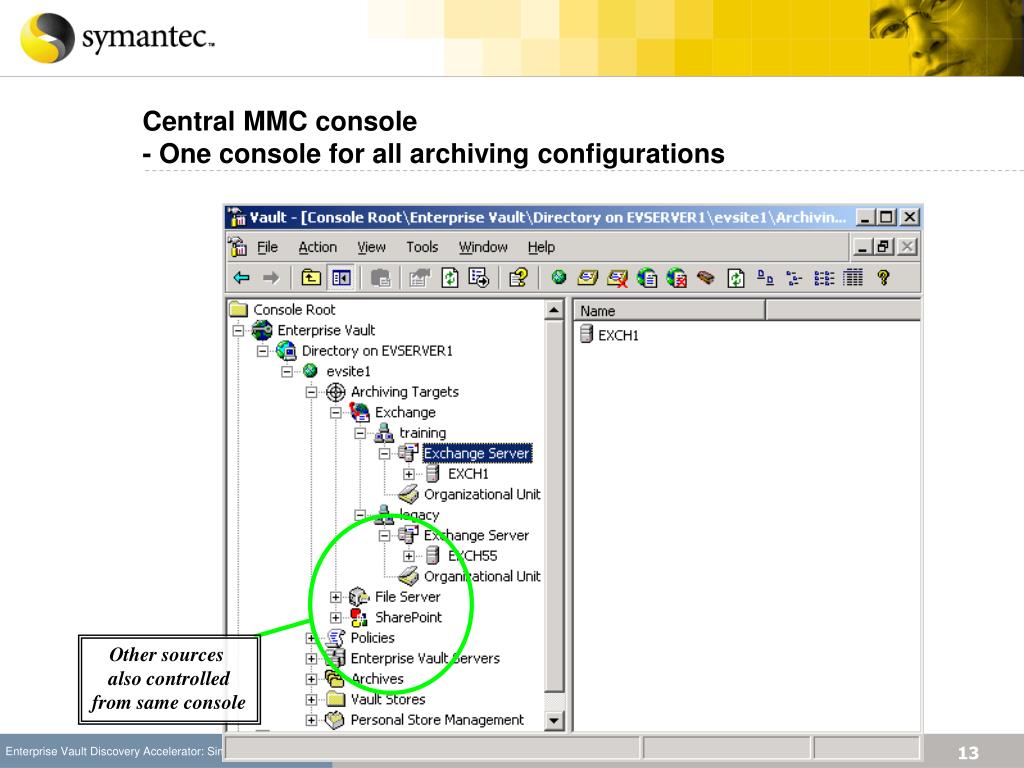Select the Exchange tree item

tap(405, 413)
